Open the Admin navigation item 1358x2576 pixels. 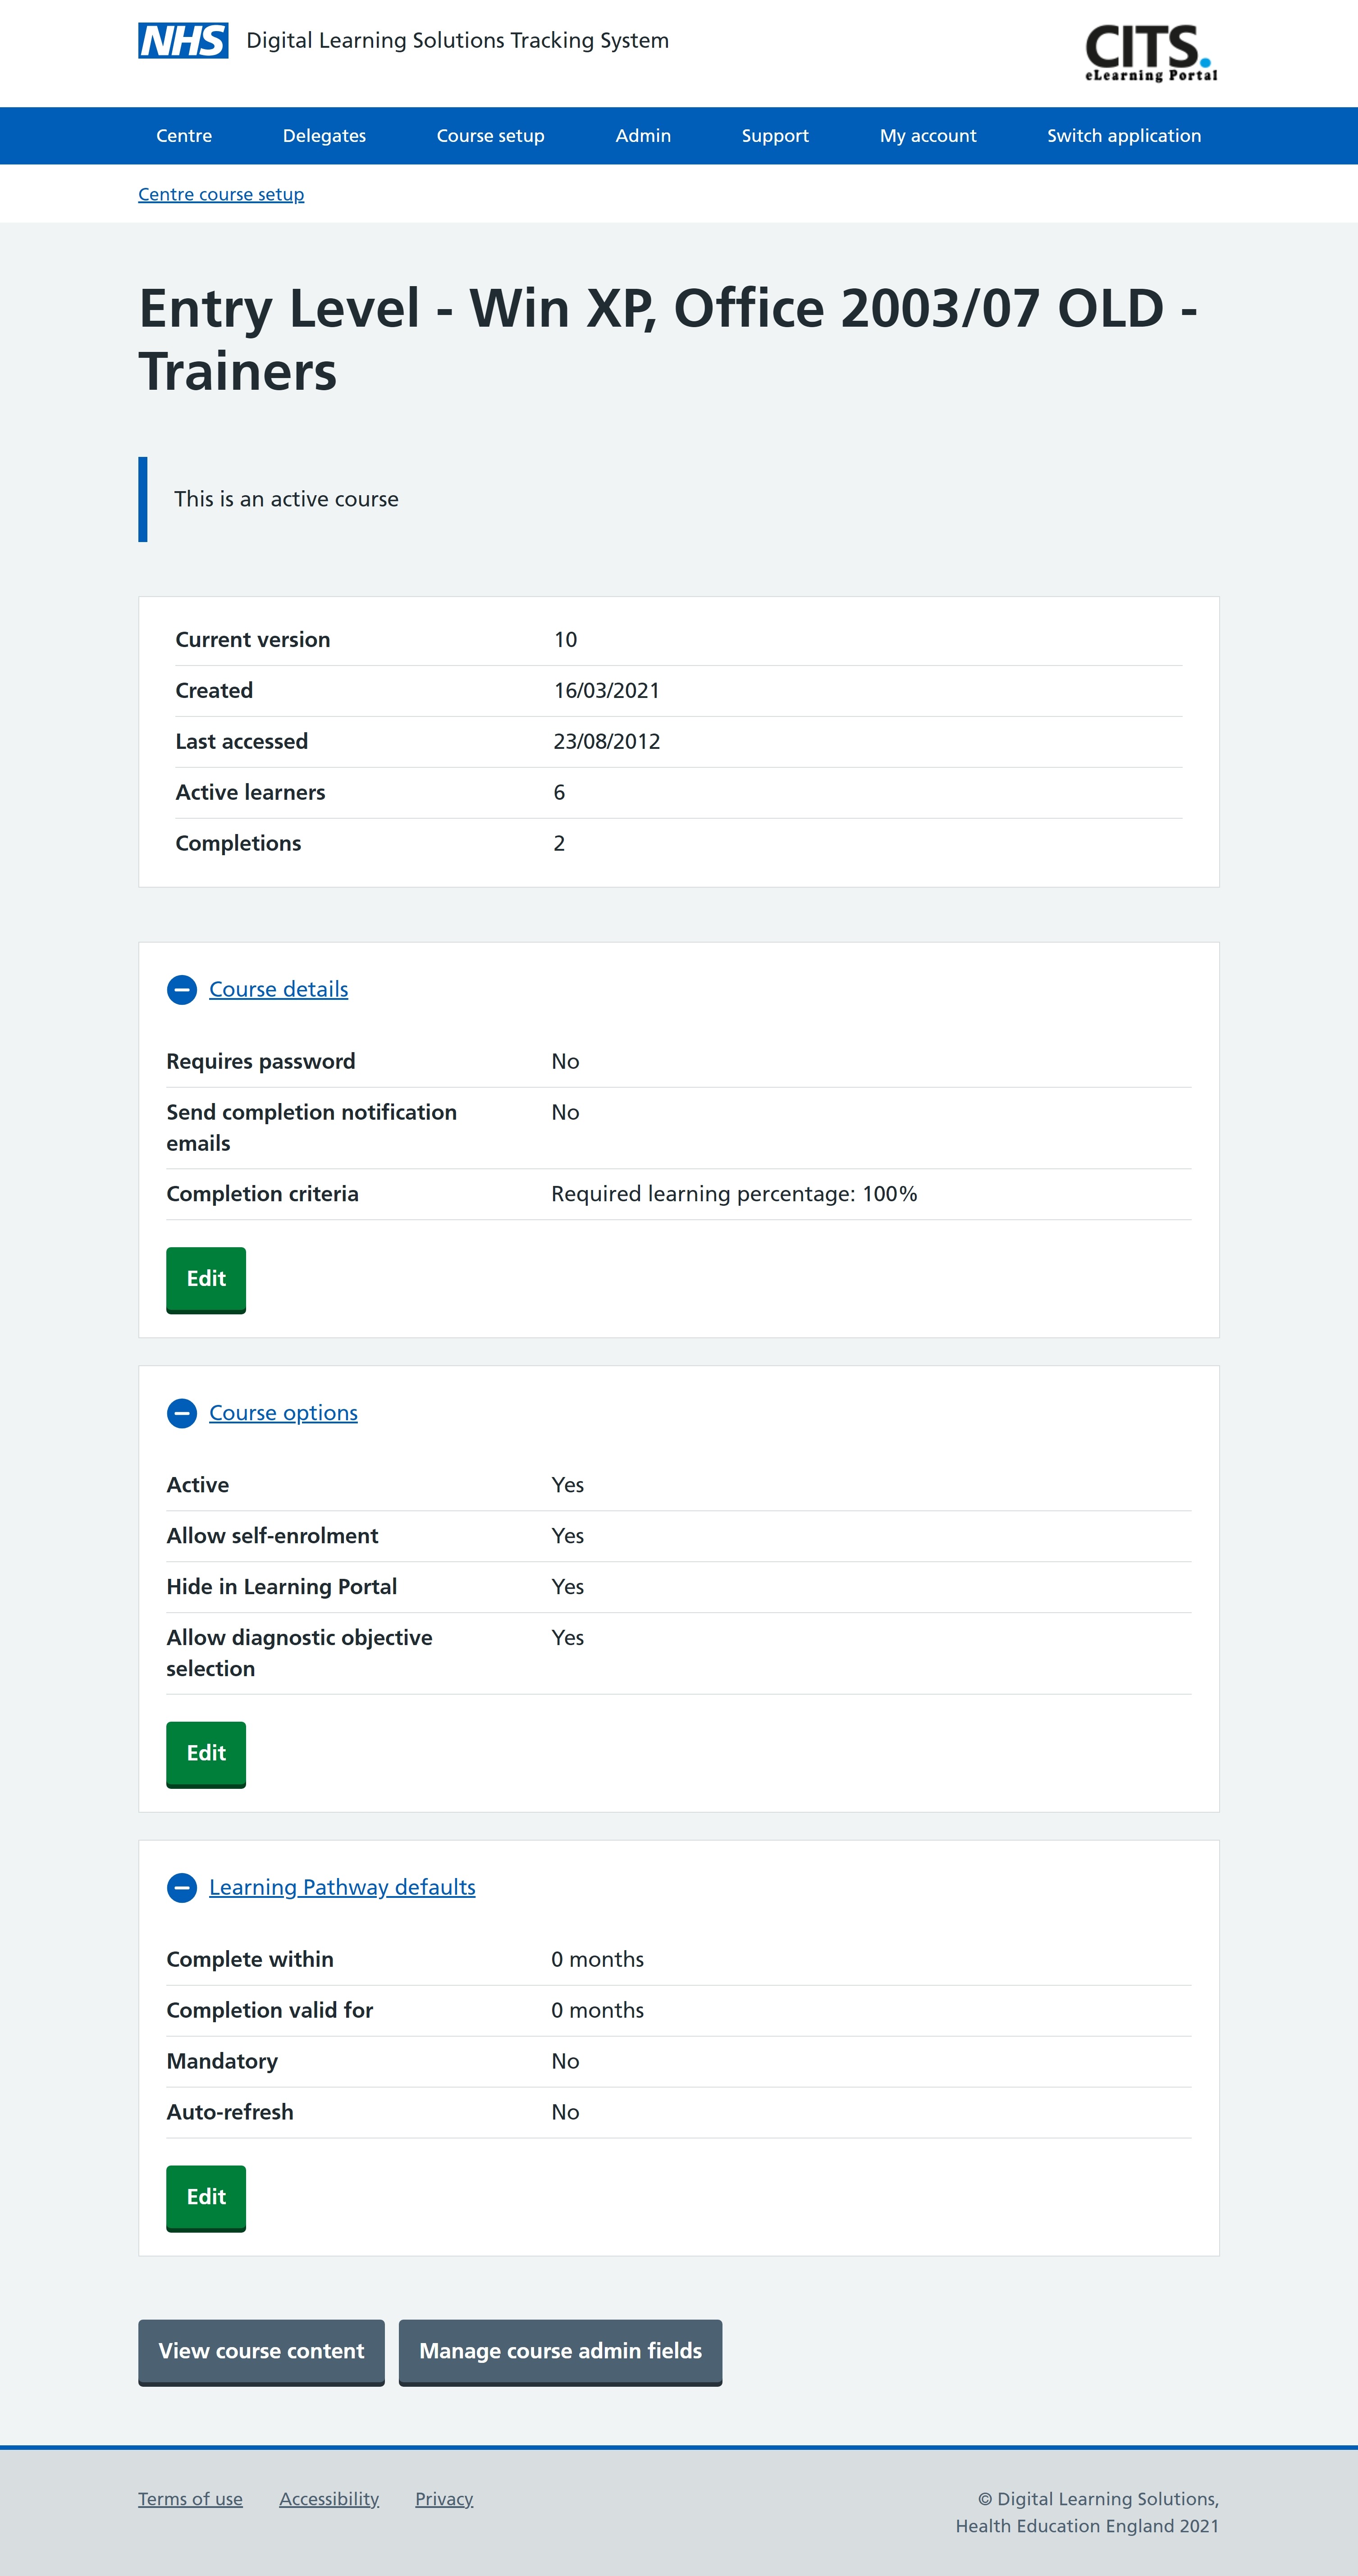tap(643, 136)
